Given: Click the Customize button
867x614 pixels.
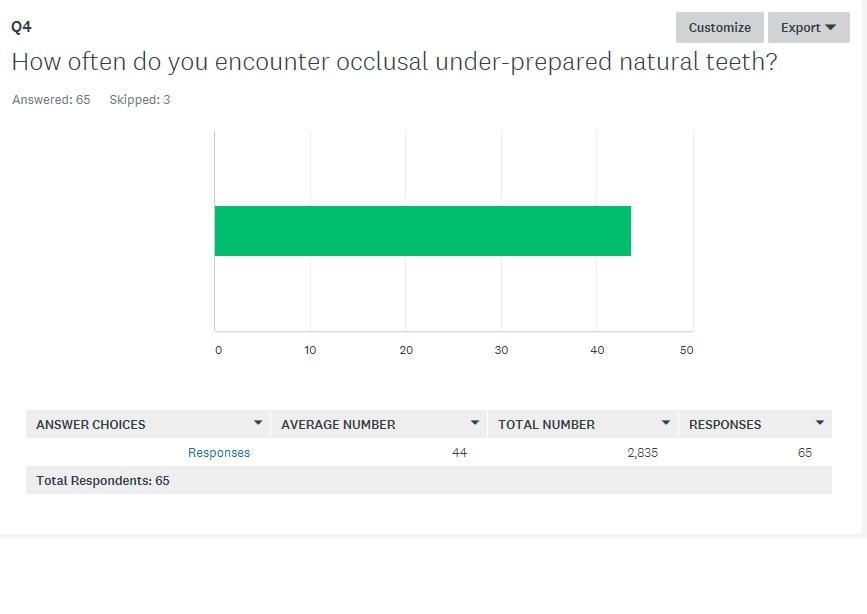Looking at the screenshot, I should pos(719,28).
